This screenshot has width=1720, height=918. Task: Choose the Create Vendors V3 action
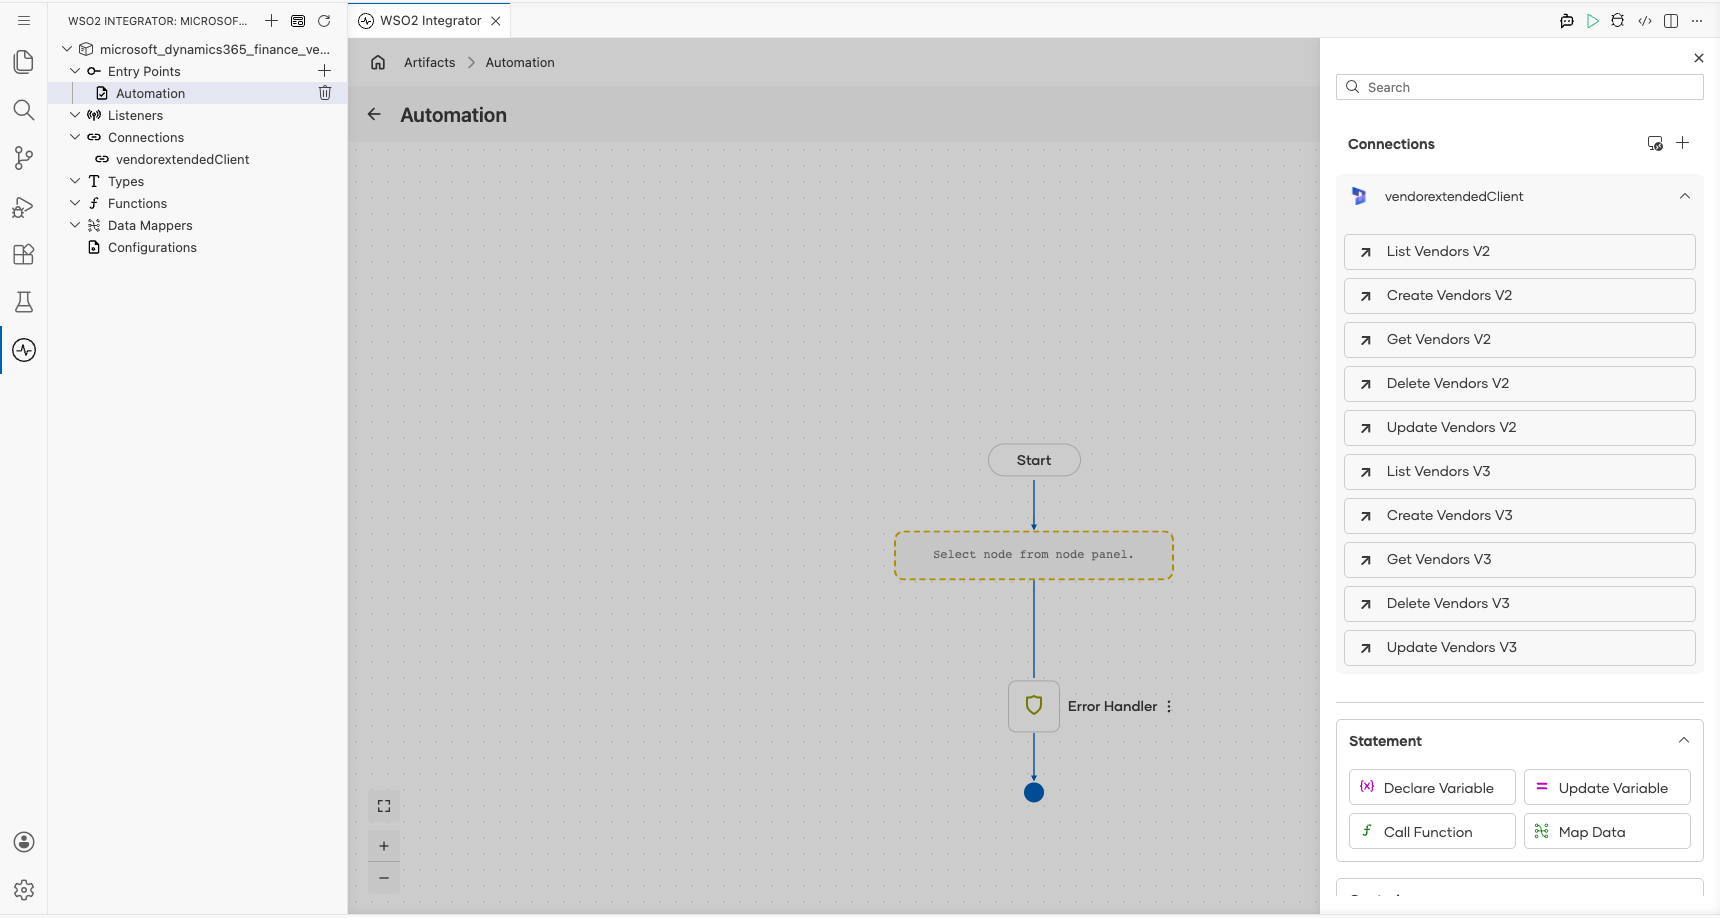(x=1520, y=516)
